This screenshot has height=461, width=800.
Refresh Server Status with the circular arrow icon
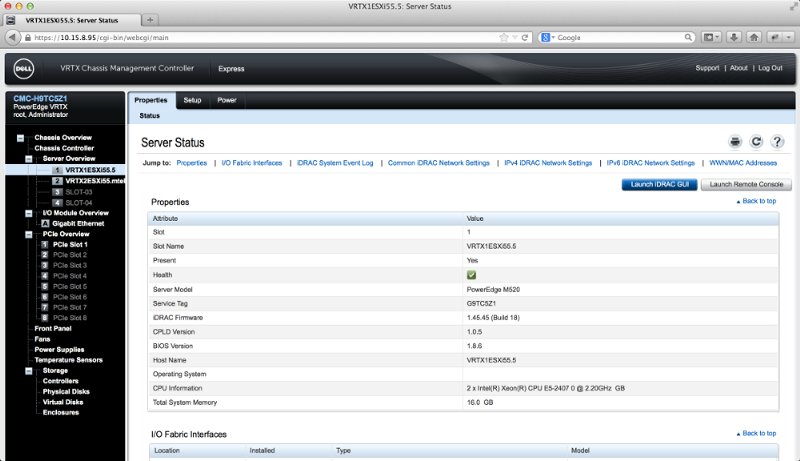coord(756,142)
